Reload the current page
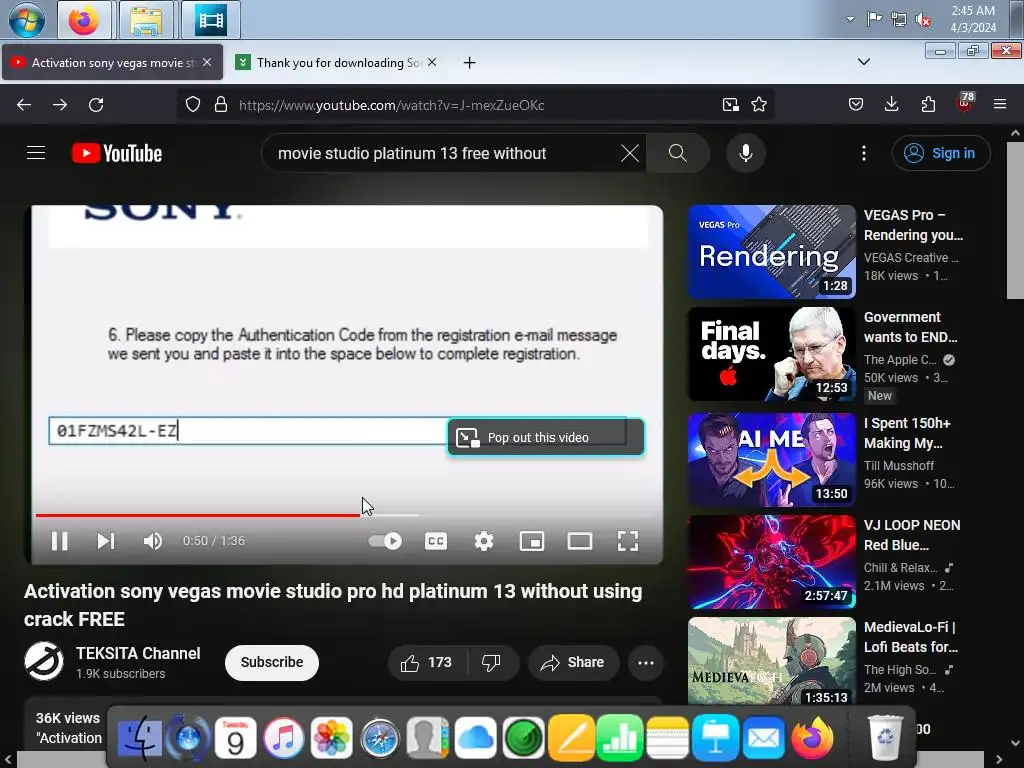The height and width of the screenshot is (768, 1024). [x=96, y=104]
